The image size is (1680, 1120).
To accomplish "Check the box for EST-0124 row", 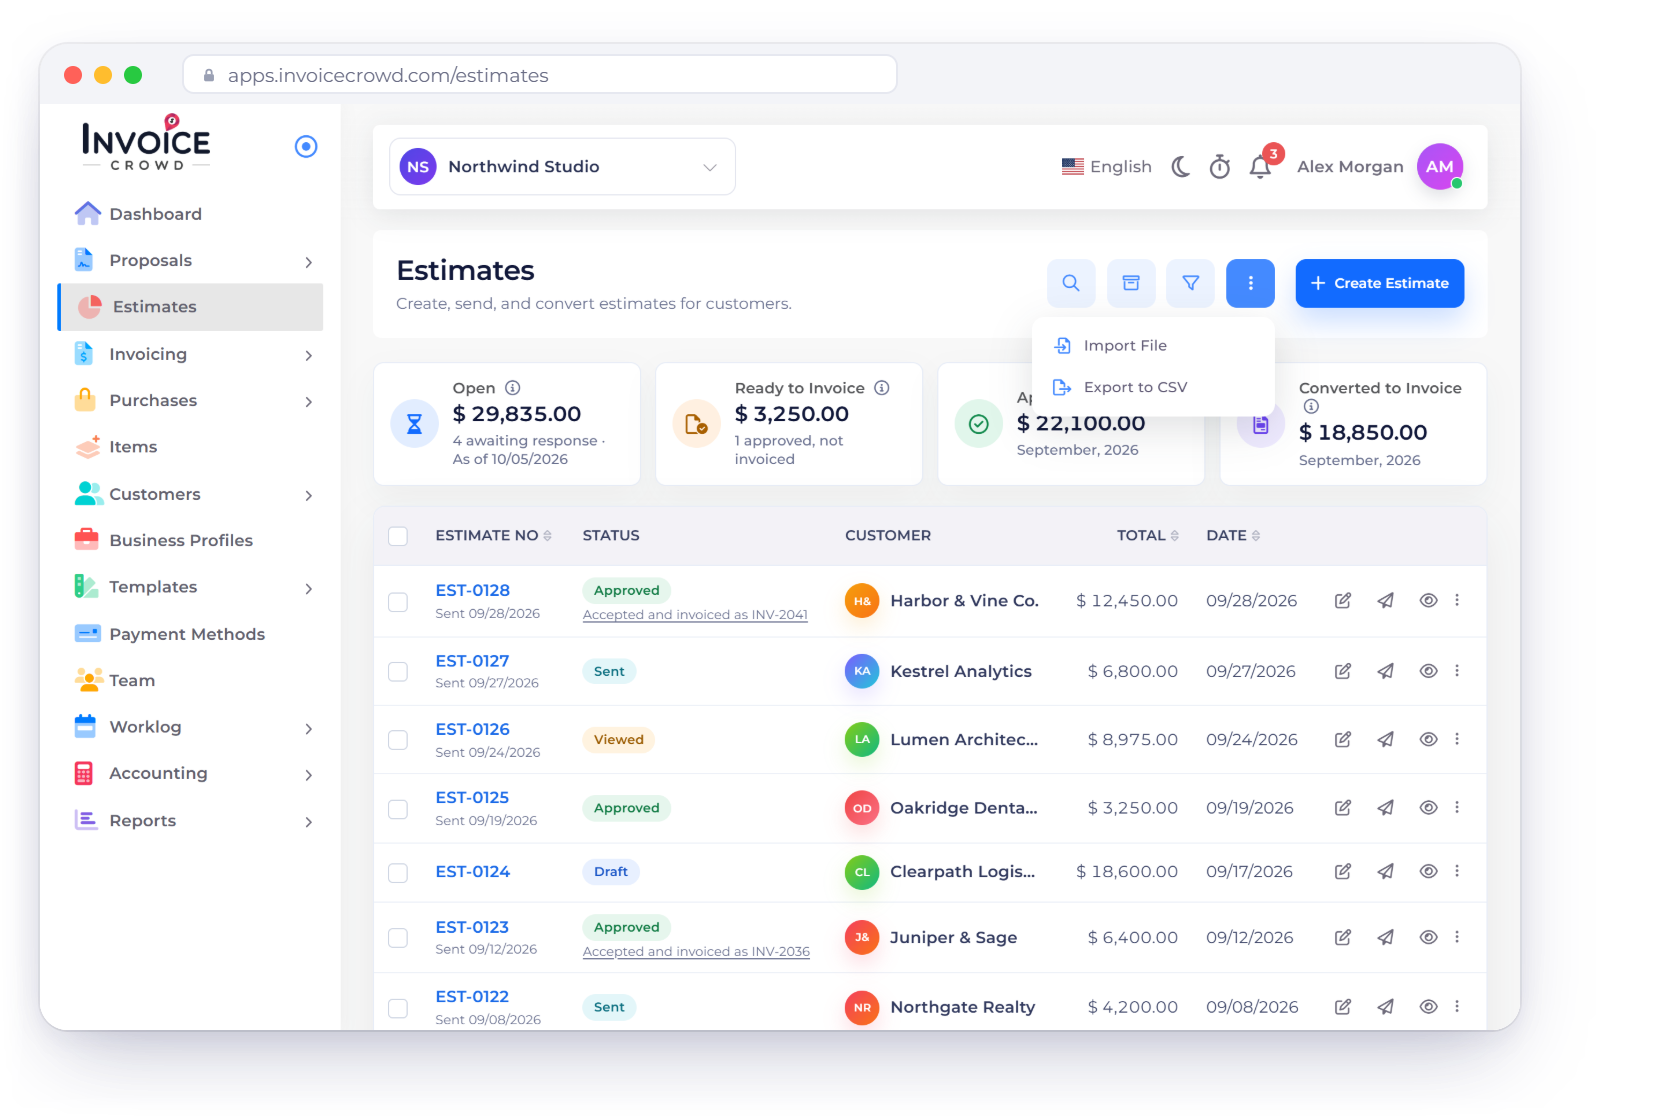I will (x=398, y=873).
